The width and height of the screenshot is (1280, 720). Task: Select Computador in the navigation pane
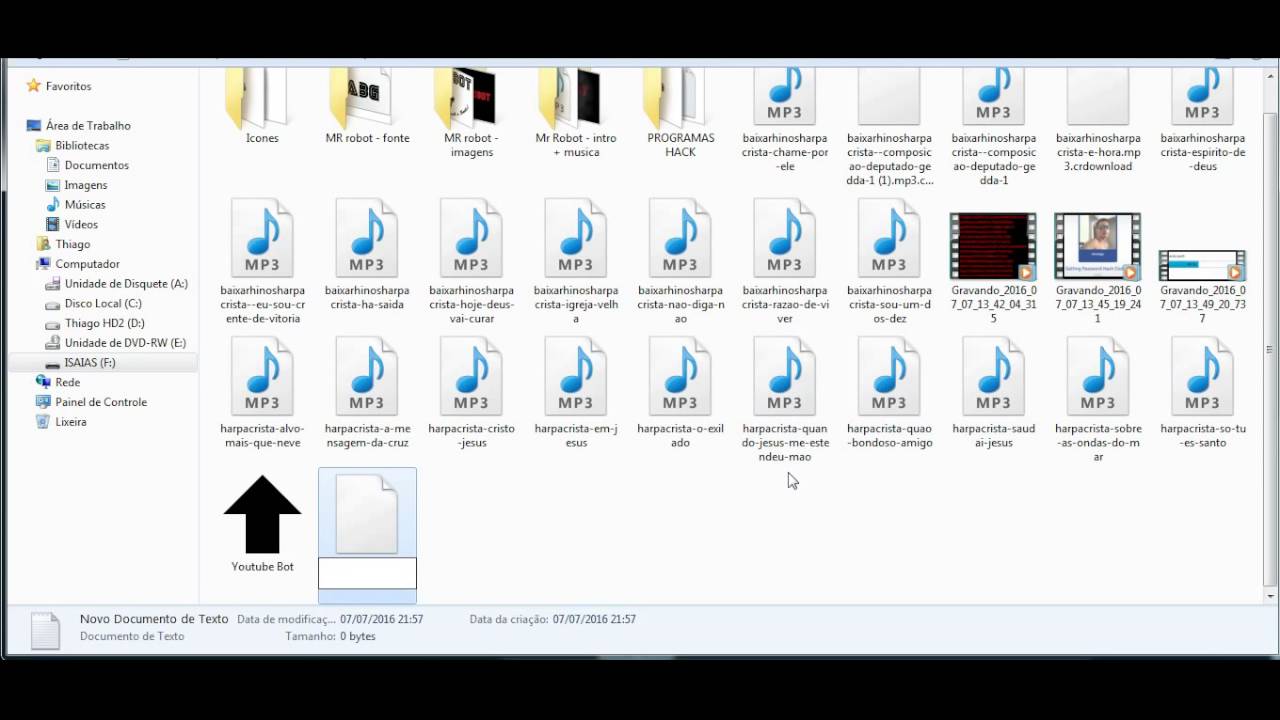pos(87,264)
